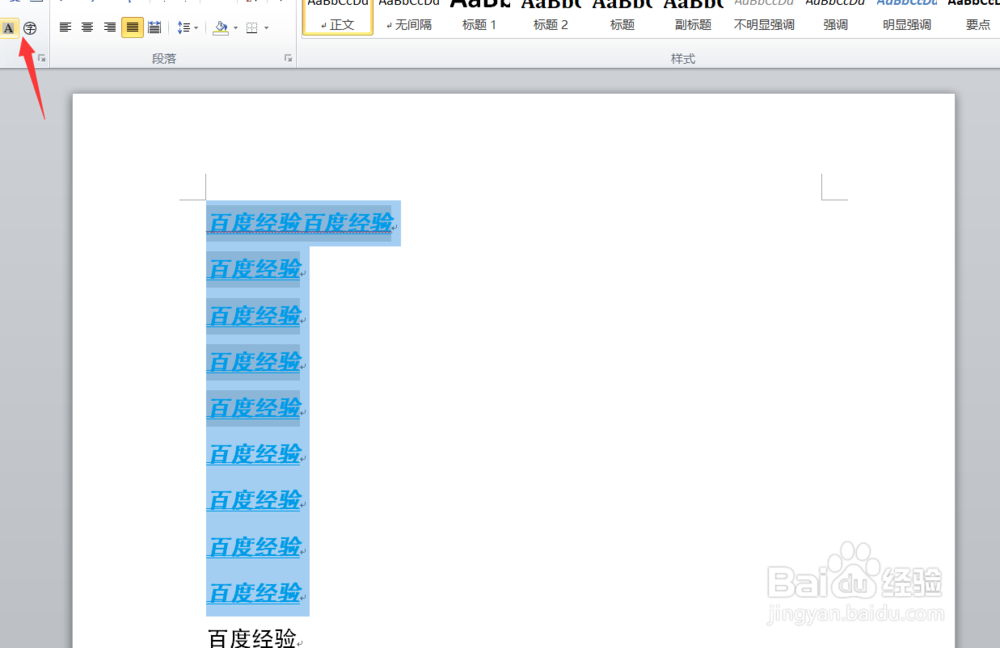Click the enclose characters icon
This screenshot has height=648, width=1000.
(x=29, y=28)
